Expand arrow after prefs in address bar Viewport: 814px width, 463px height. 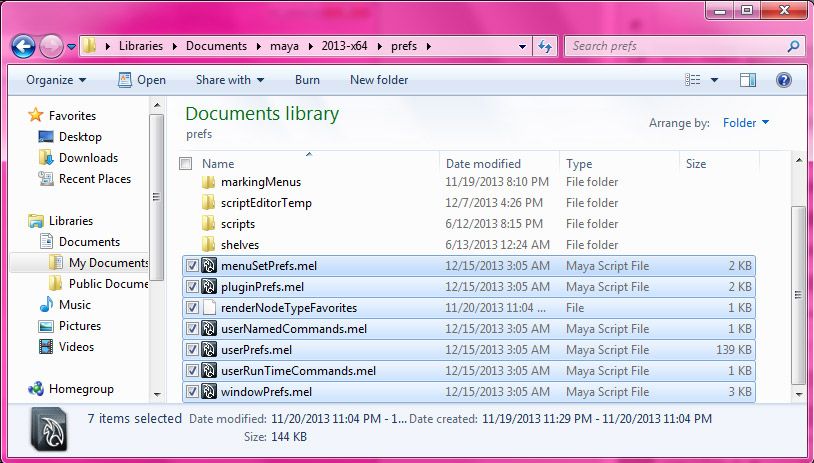428,46
